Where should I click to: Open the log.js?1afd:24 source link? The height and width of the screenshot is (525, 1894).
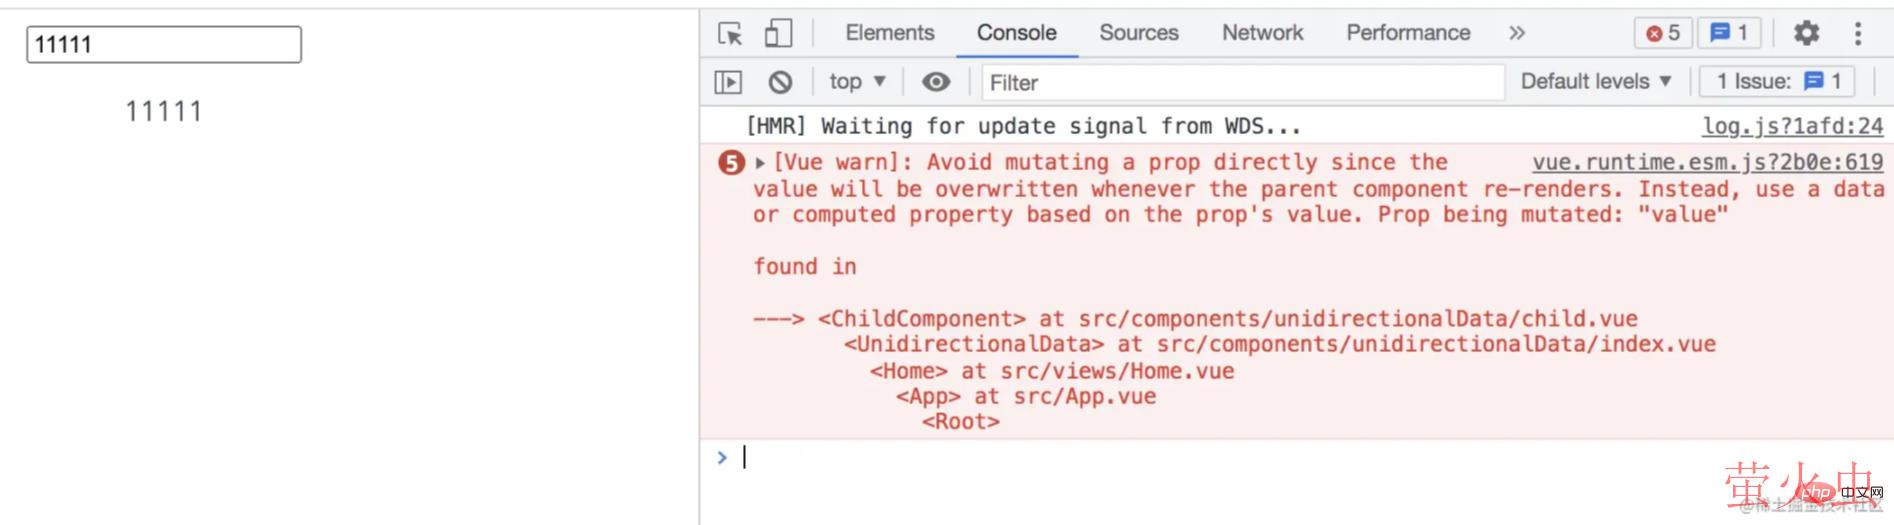[x=1792, y=126]
